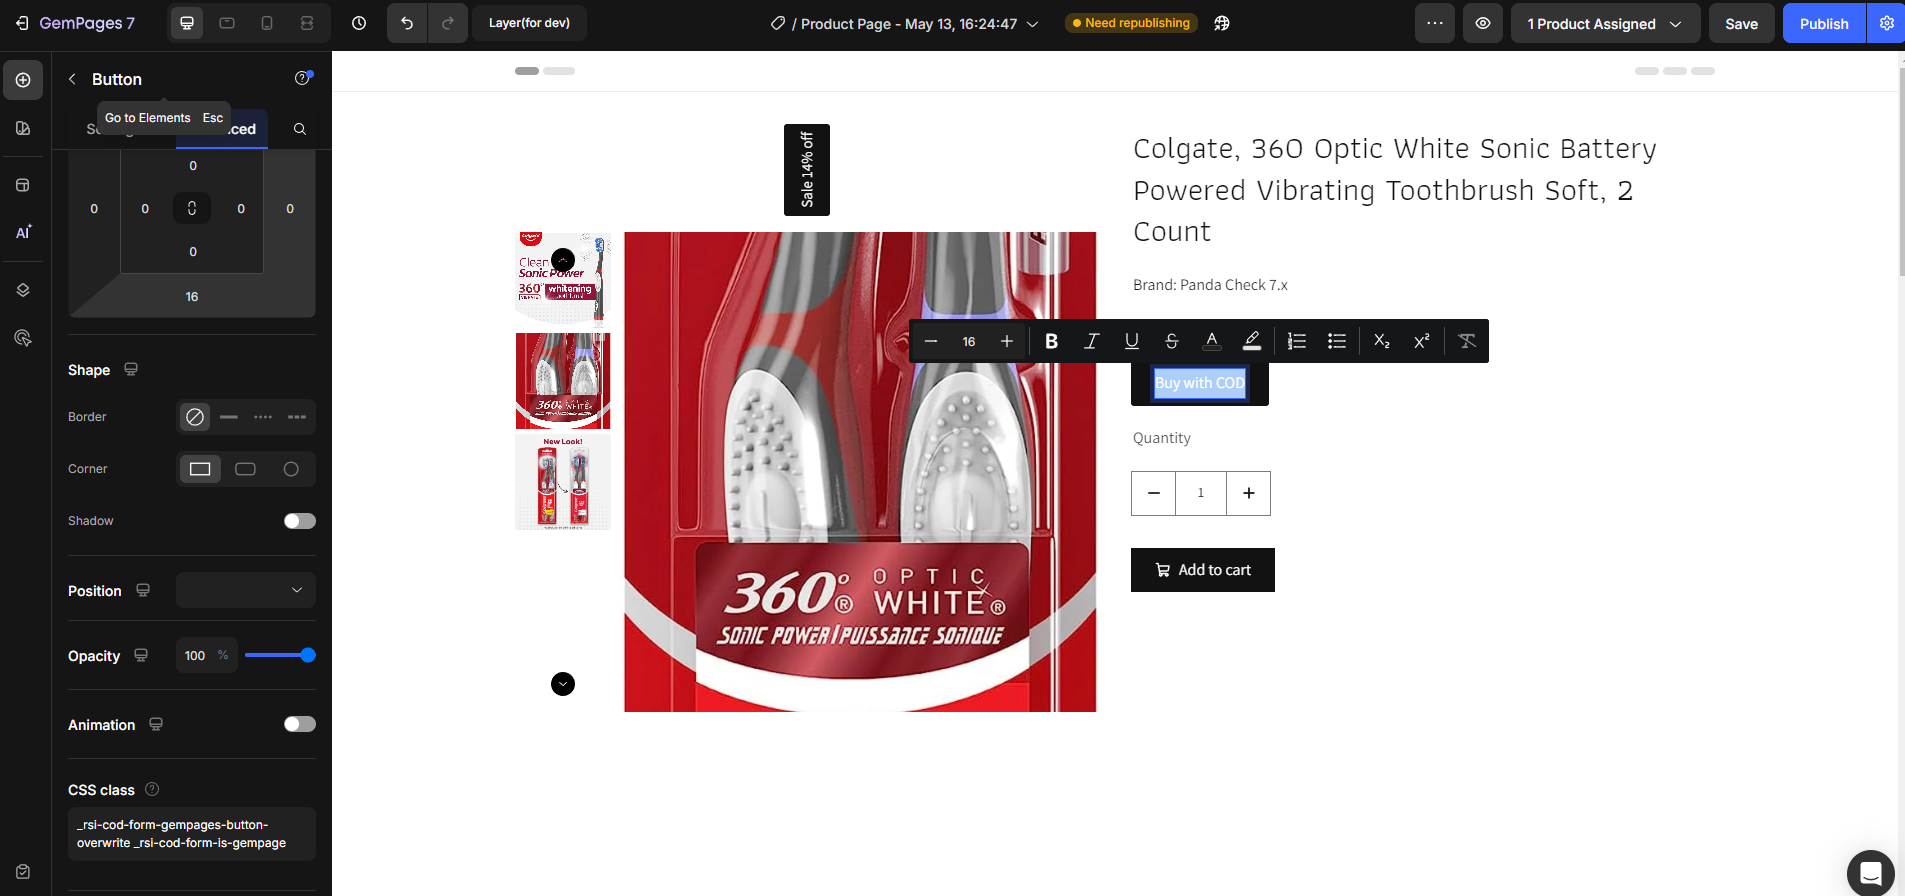Screen dimensions: 1905x896
Task: Expand the 1 Product Assigned dropdown
Action: pos(1604,23)
